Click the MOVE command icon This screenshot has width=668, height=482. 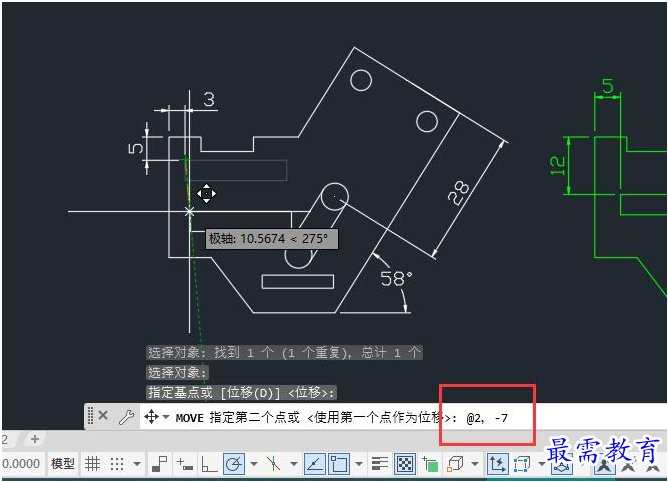[x=151, y=416]
